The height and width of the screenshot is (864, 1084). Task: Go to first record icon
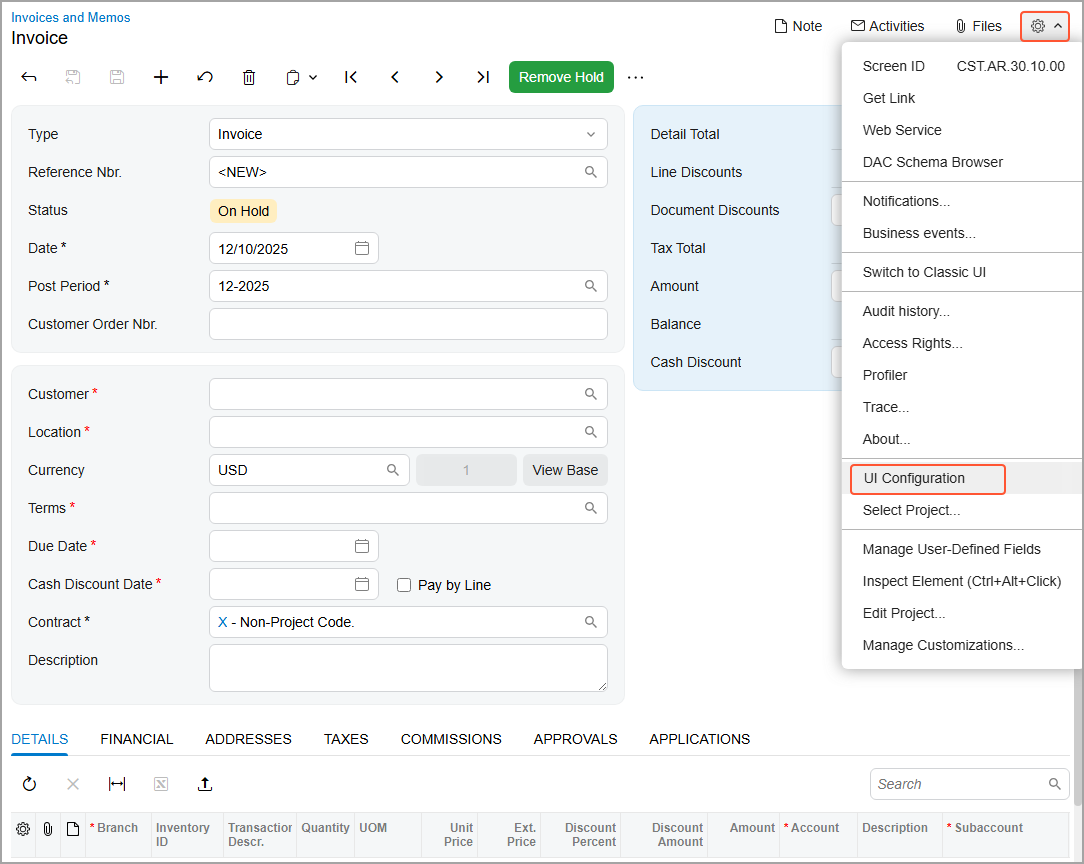click(351, 77)
